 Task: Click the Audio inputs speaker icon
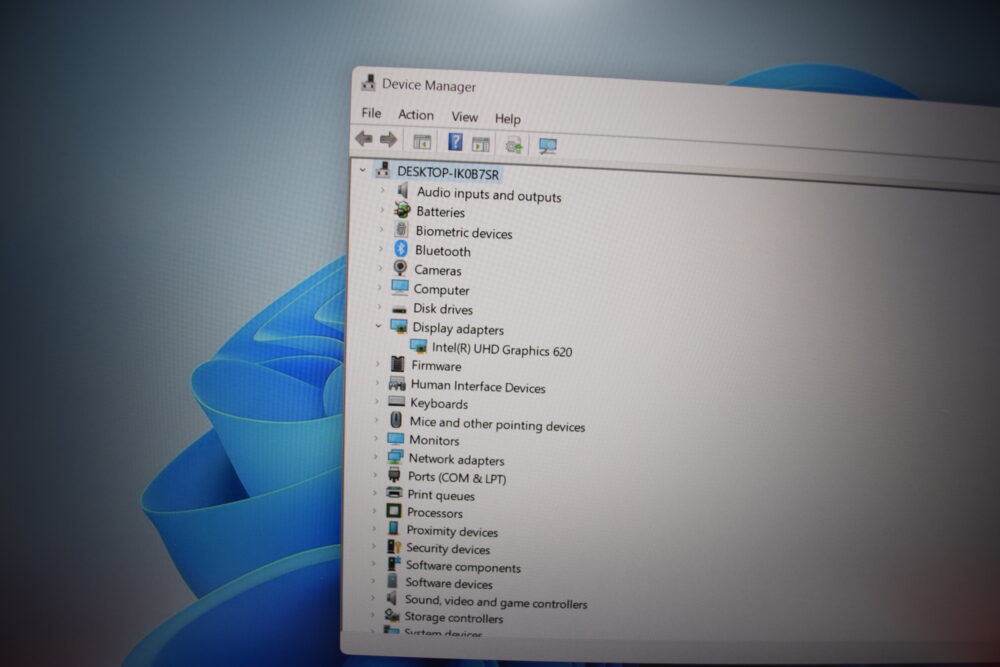(x=402, y=190)
